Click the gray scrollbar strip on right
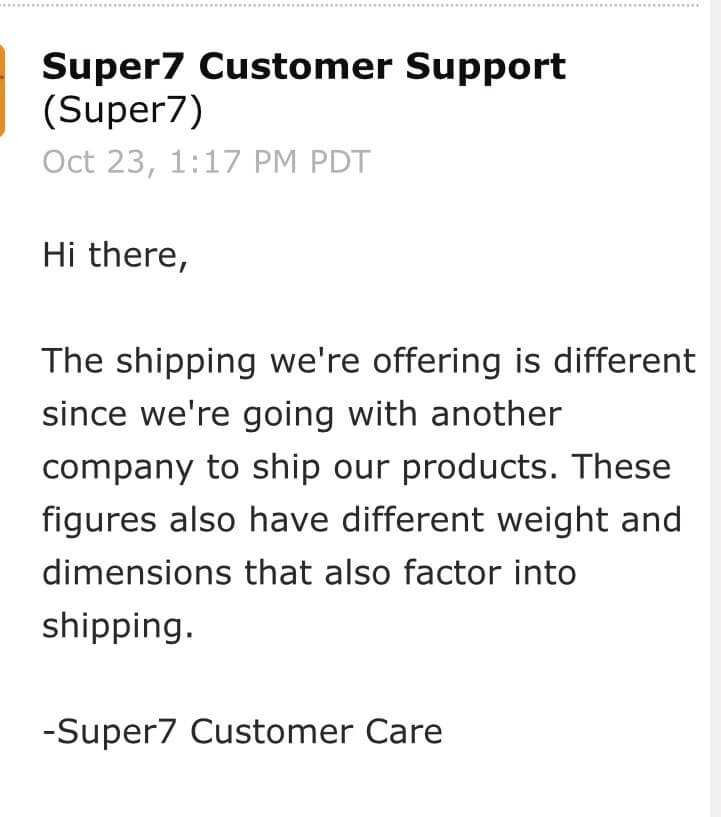The height and width of the screenshot is (817, 721). click(715, 408)
